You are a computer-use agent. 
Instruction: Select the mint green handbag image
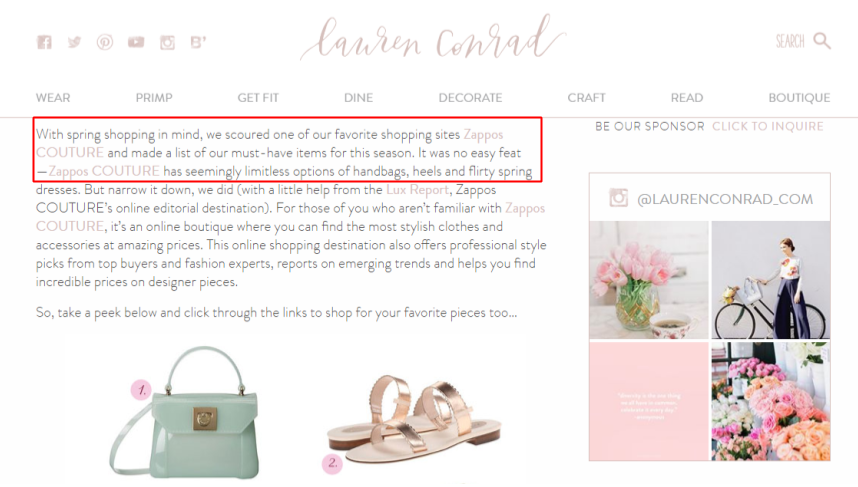pos(184,411)
